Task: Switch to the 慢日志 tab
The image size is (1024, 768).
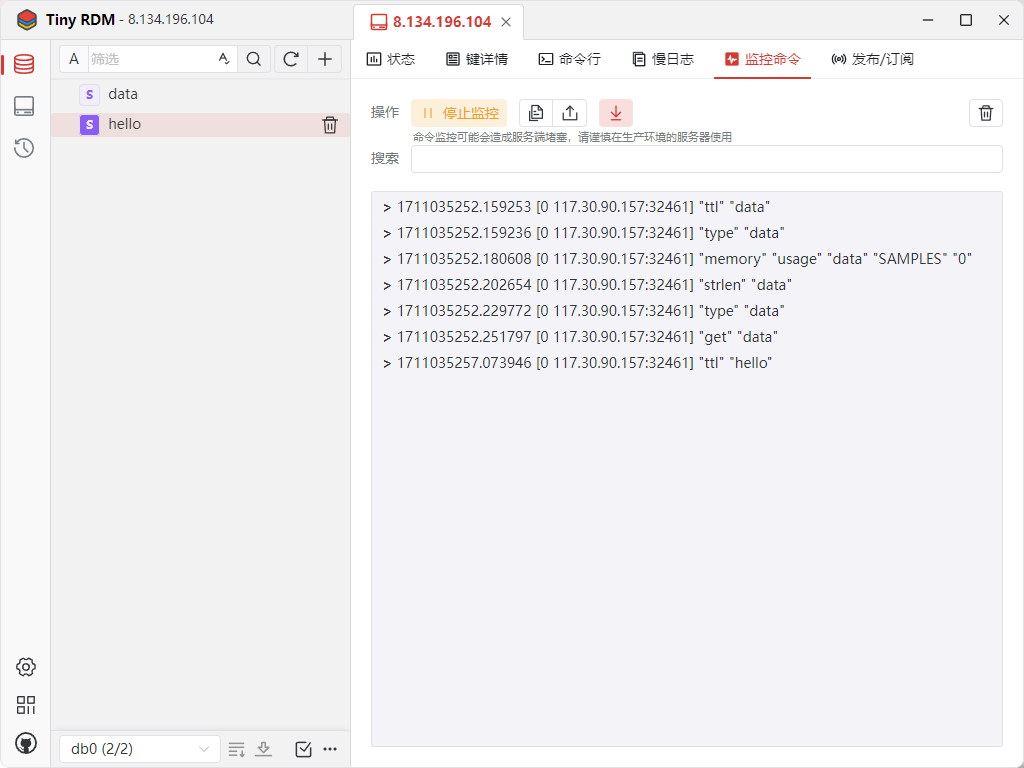Action: pos(663,59)
